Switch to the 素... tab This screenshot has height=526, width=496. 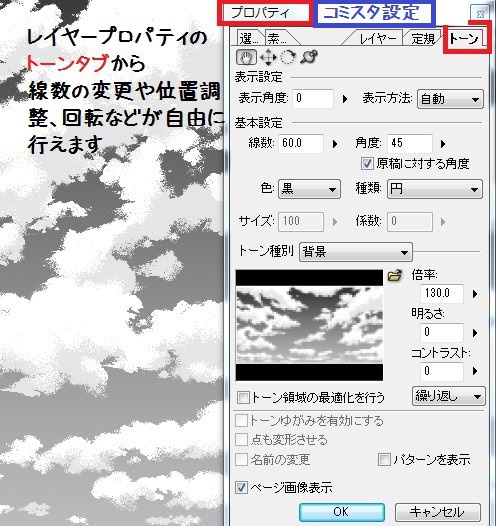279,38
